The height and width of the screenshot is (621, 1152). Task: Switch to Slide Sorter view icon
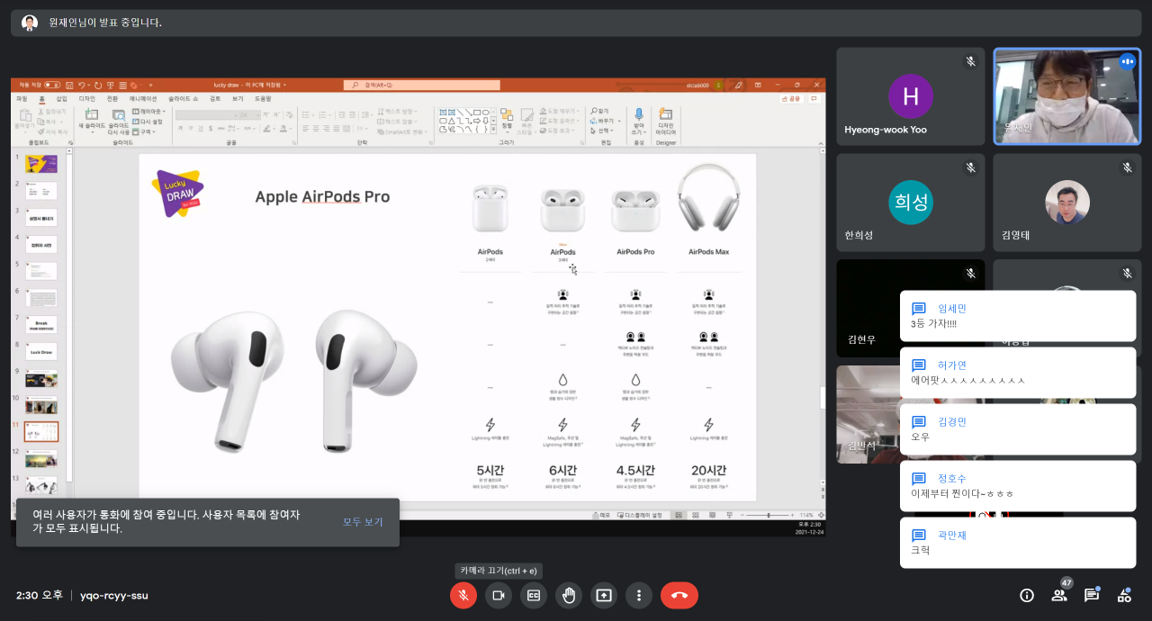[x=695, y=515]
